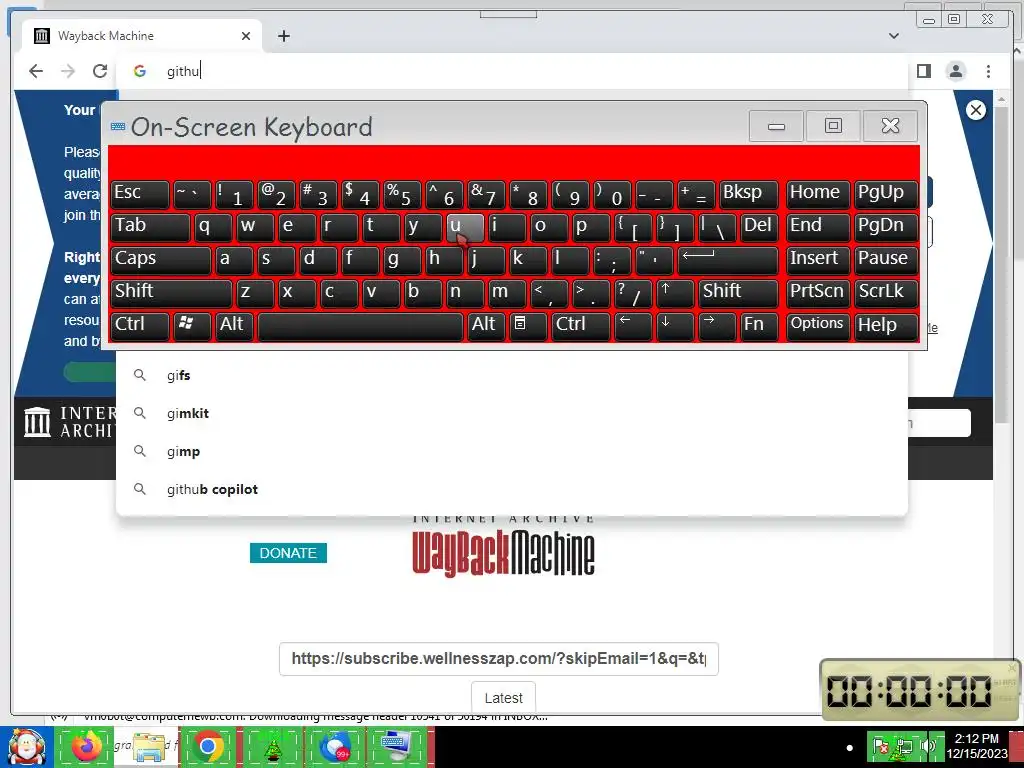
Task: Reload the page with refresh icon
Action: tap(99, 71)
